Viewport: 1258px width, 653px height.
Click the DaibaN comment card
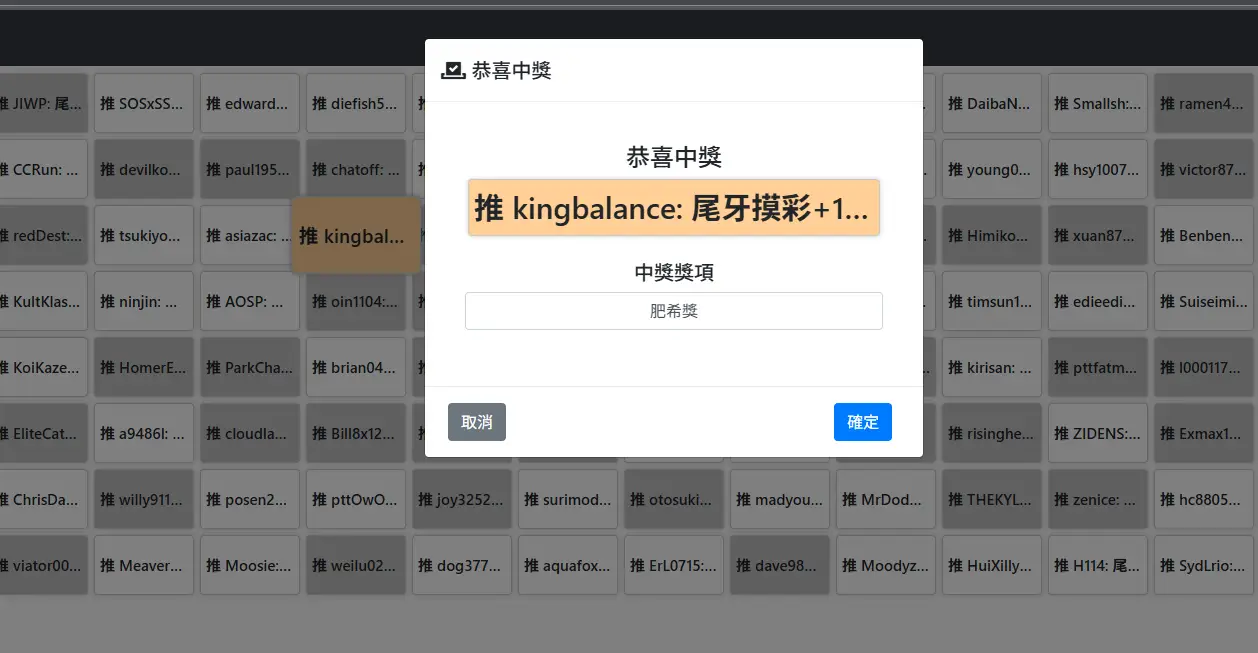[x=991, y=103]
